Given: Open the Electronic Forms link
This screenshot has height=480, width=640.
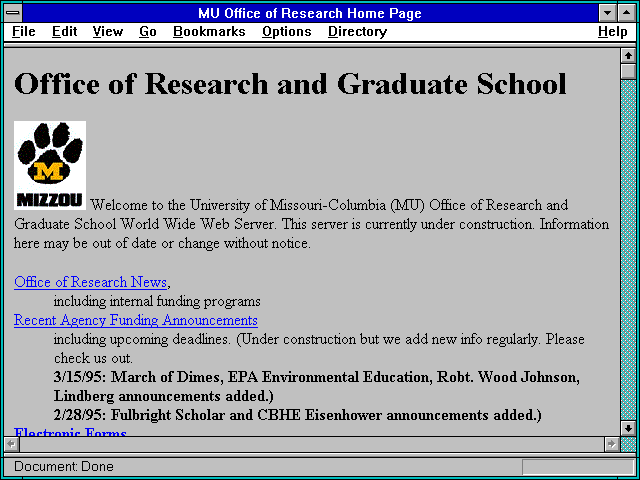Looking at the screenshot, I should tap(70, 432).
